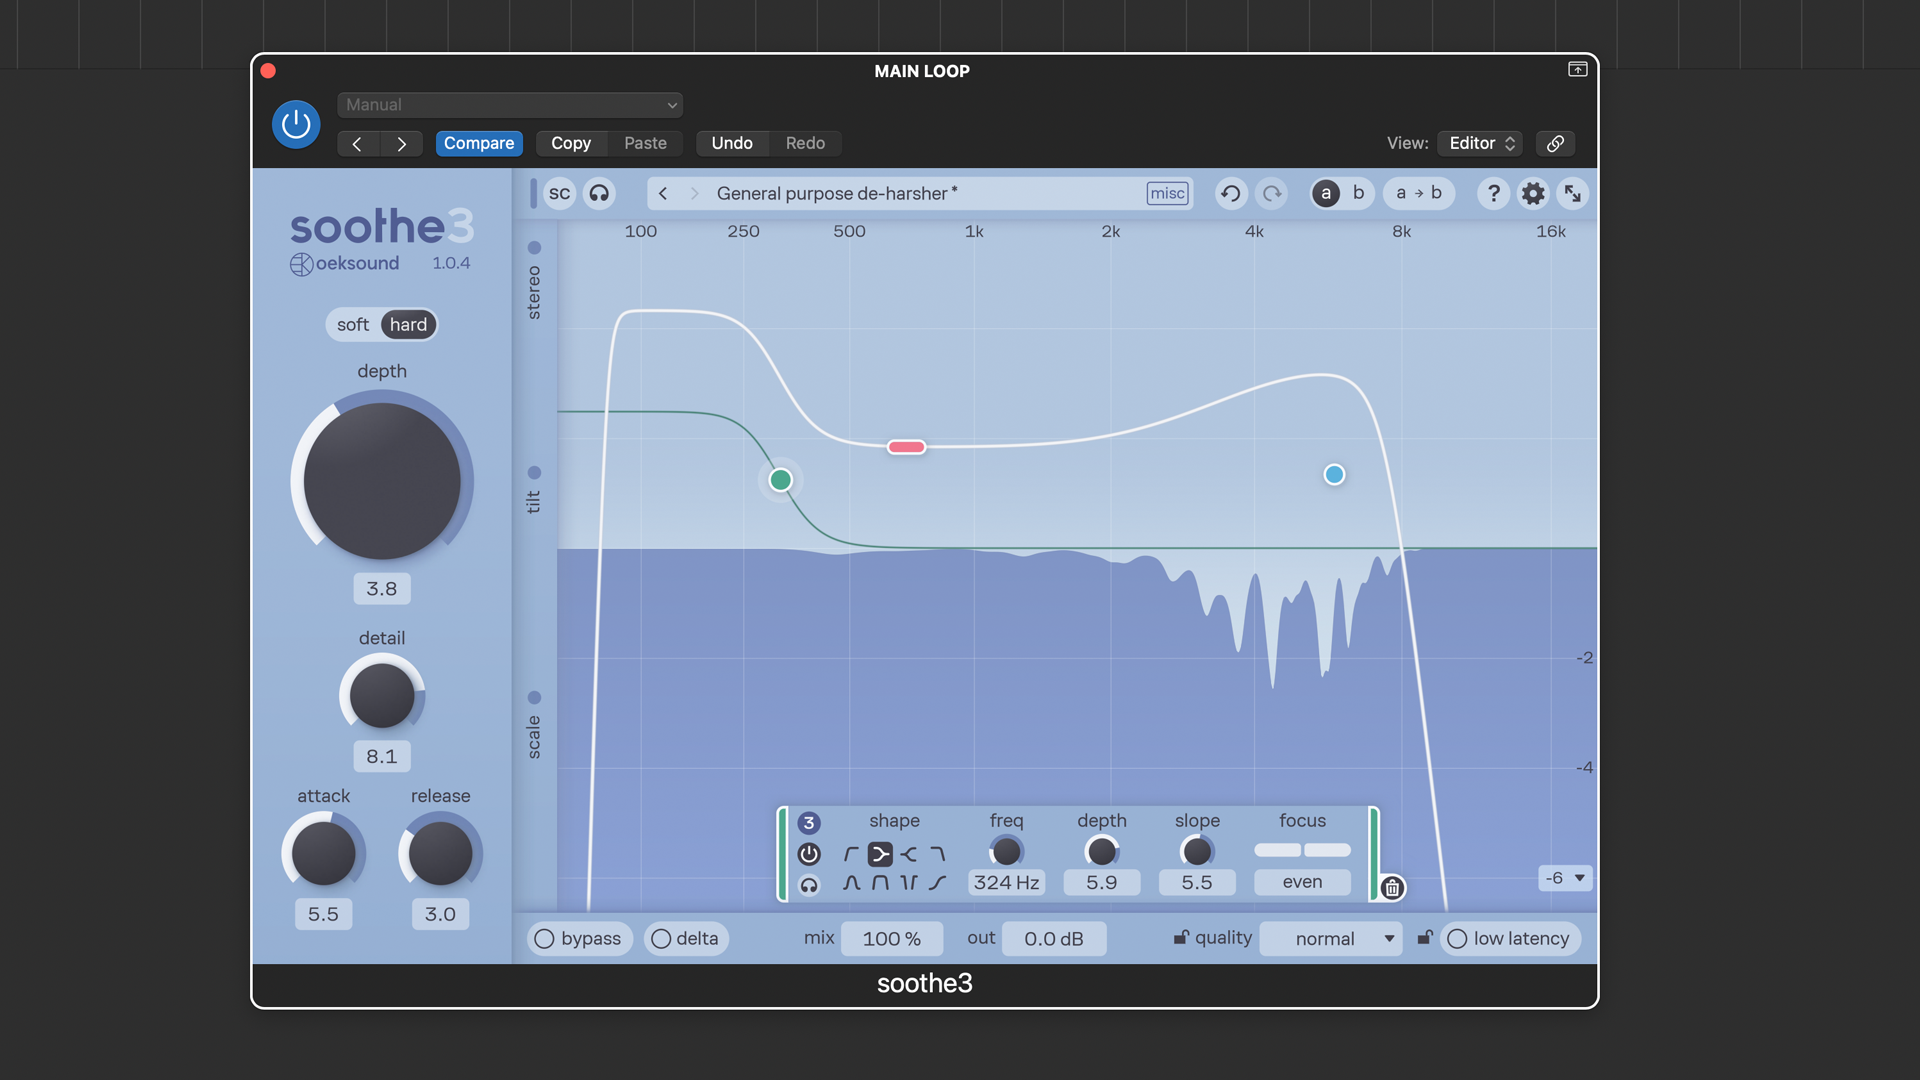Image resolution: width=1920 pixels, height=1080 pixels.
Task: Load next soothe preset with right chevron
Action: pos(694,194)
